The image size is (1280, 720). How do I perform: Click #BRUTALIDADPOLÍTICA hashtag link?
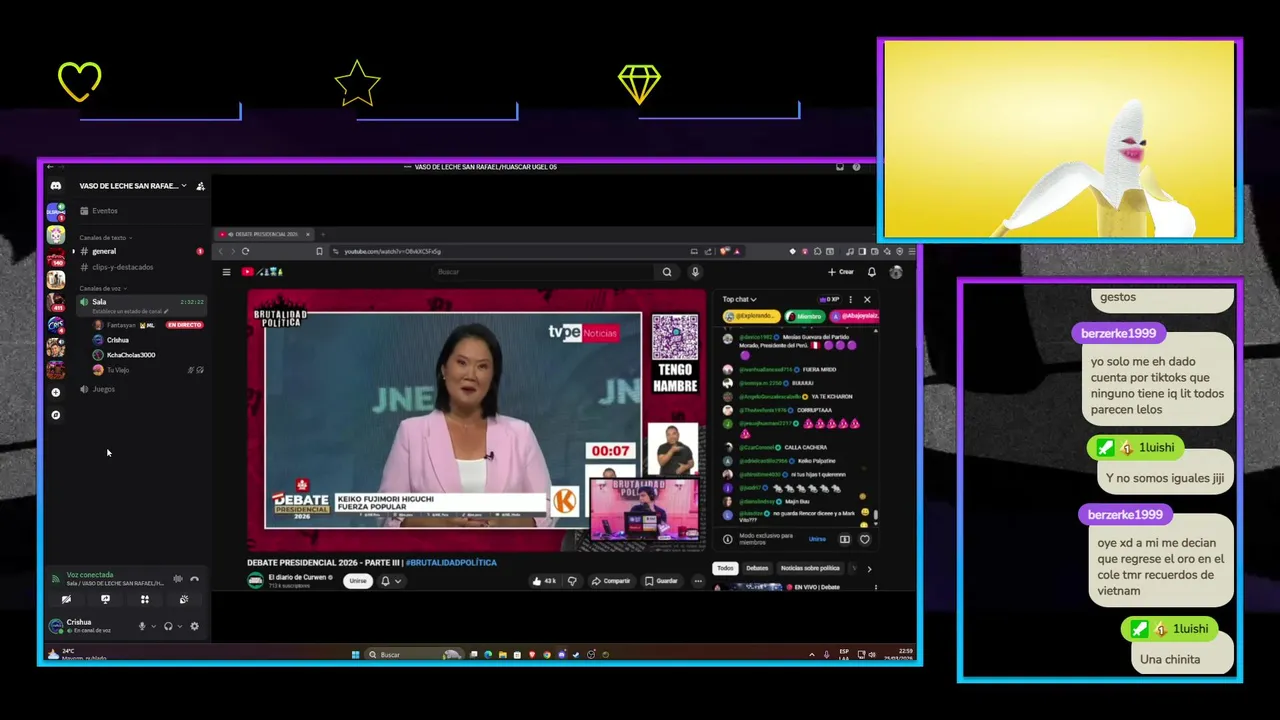coord(450,563)
